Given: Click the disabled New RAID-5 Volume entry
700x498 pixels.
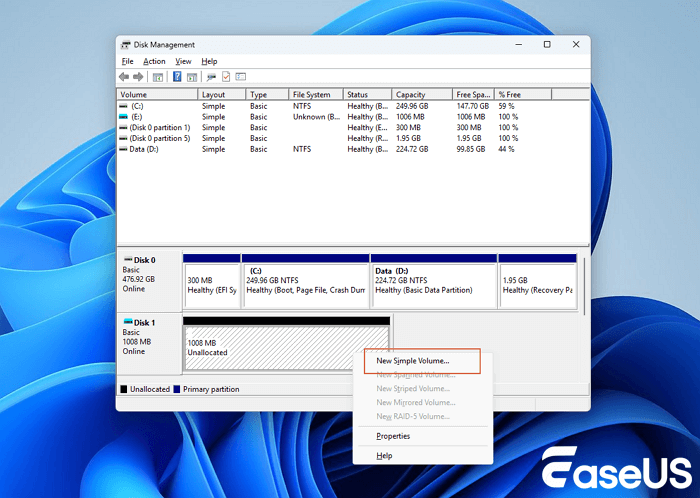Looking at the screenshot, I should tap(422, 416).
